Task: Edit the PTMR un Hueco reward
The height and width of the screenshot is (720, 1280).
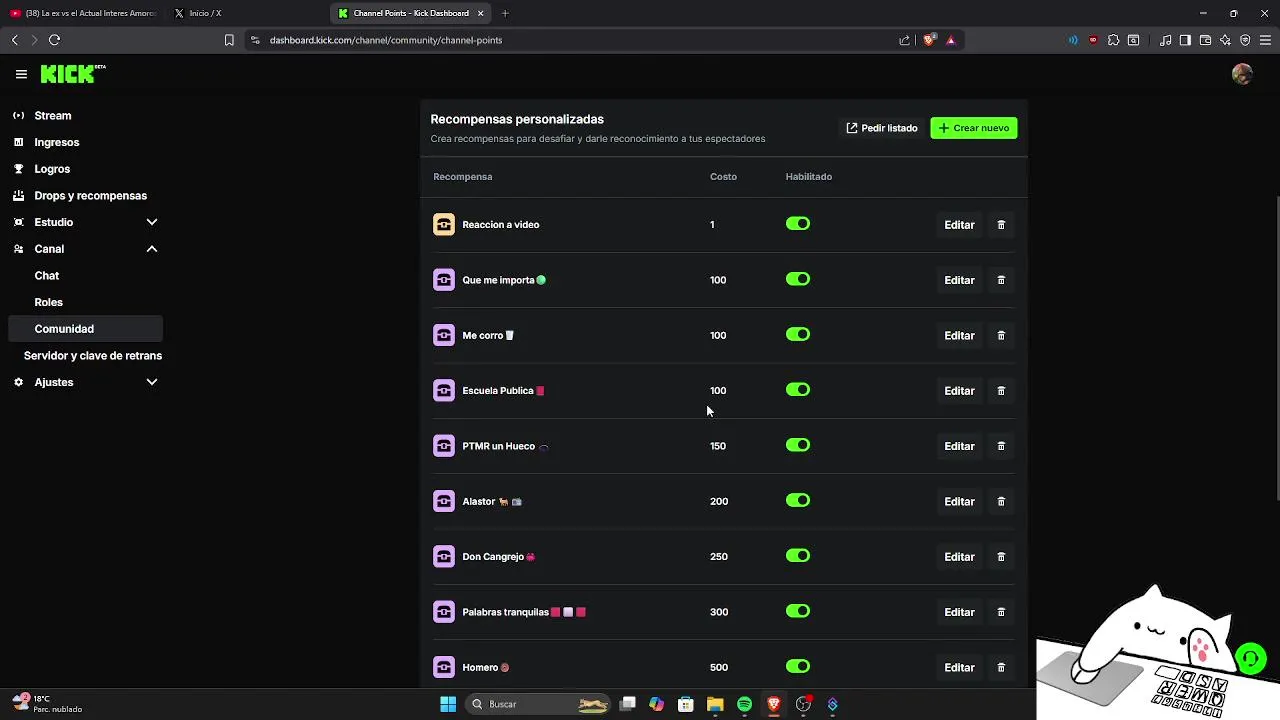Action: point(958,446)
